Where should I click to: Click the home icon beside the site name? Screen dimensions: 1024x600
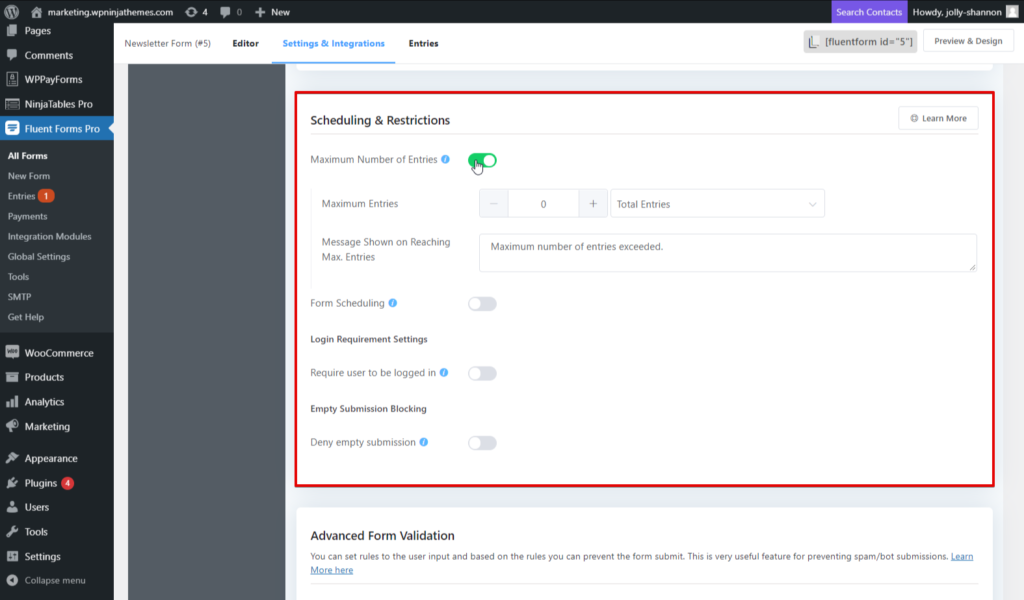tap(37, 12)
